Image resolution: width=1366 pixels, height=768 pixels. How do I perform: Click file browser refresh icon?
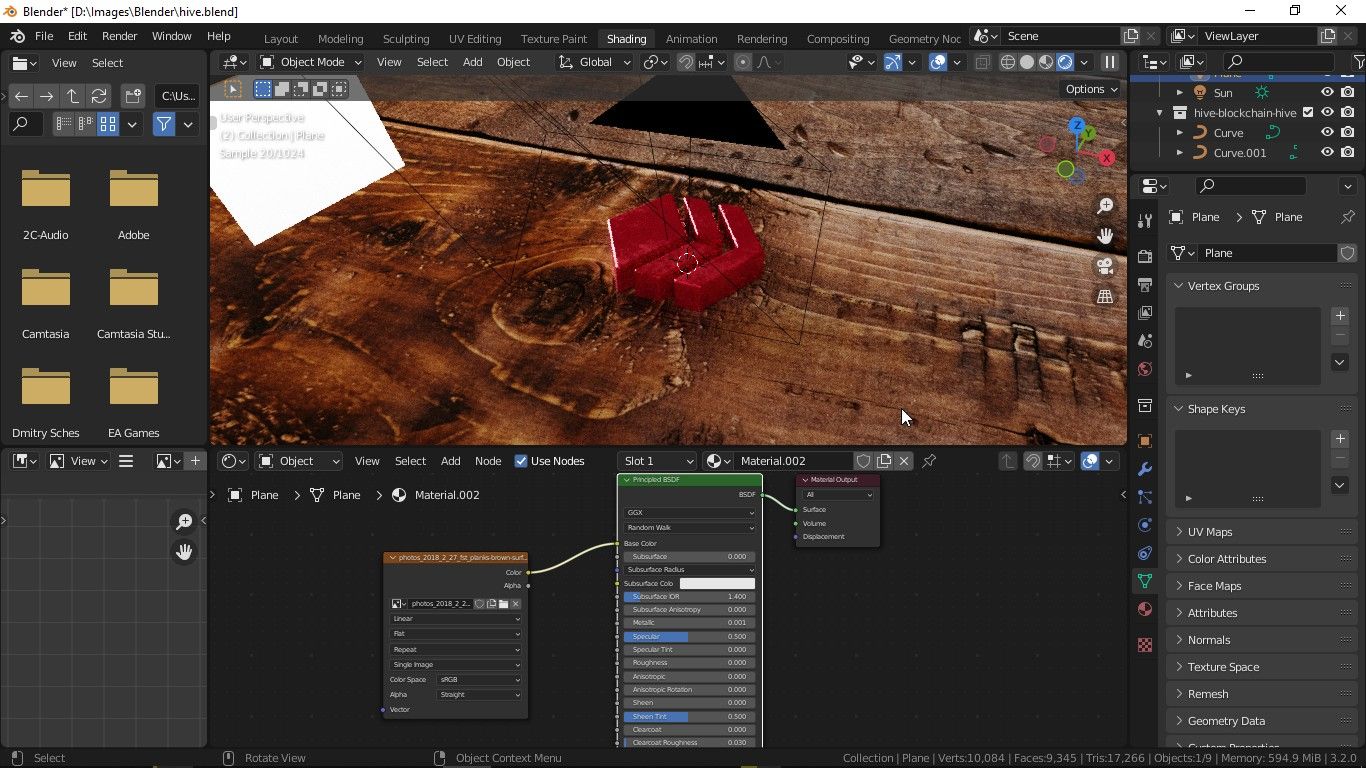[98, 96]
